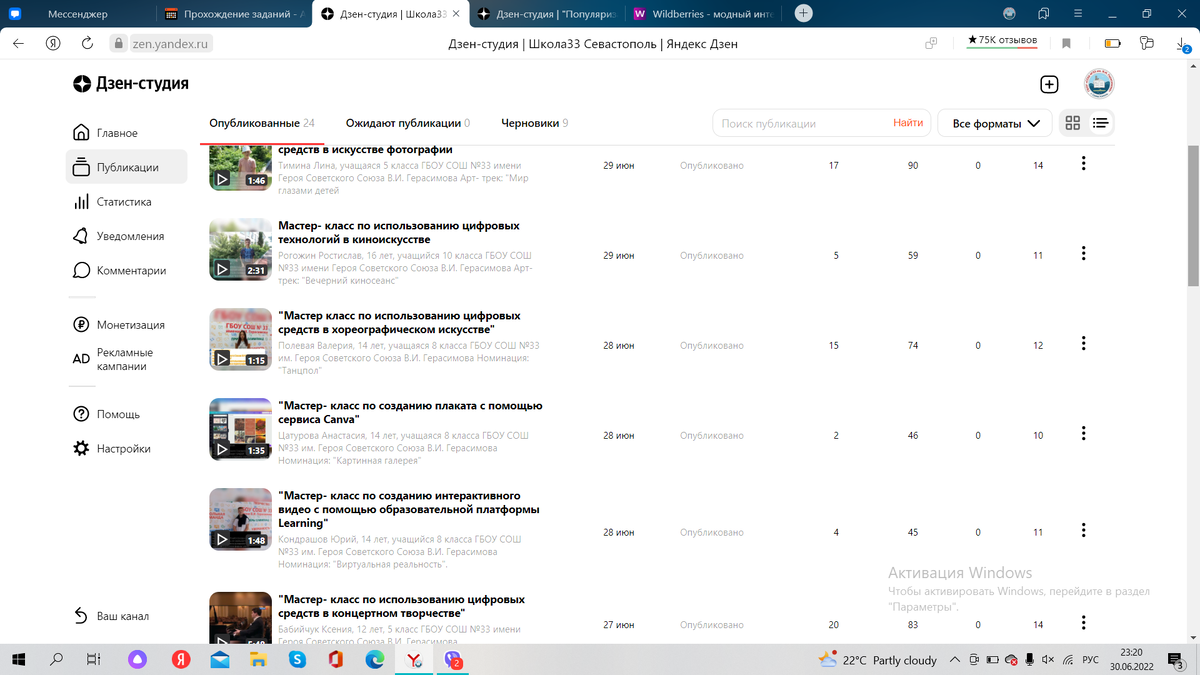This screenshot has width=1200, height=675.
Task: Open publication about интерактивного видео Learning
Action: pos(409,509)
